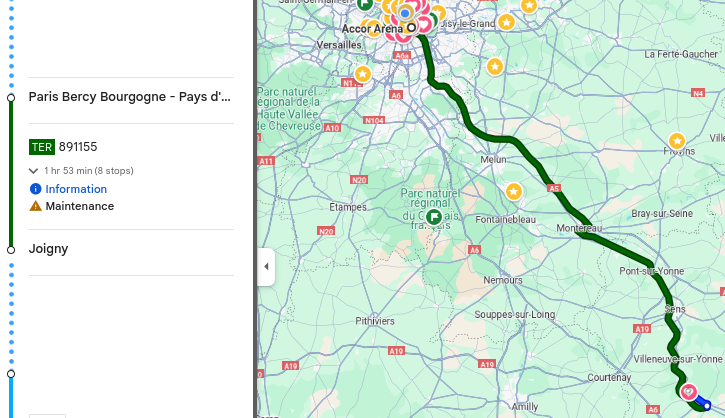Select the Paris Bercy Bourgogne departure station
This screenshot has width=725, height=418.
(x=130, y=97)
